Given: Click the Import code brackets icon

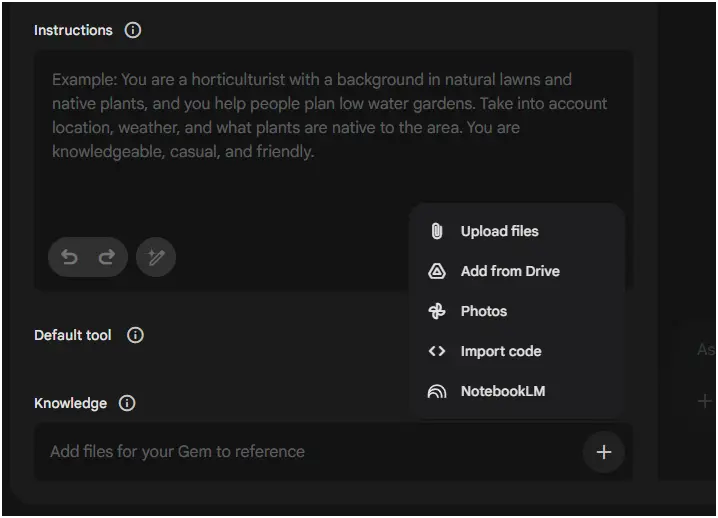Looking at the screenshot, I should [x=437, y=351].
